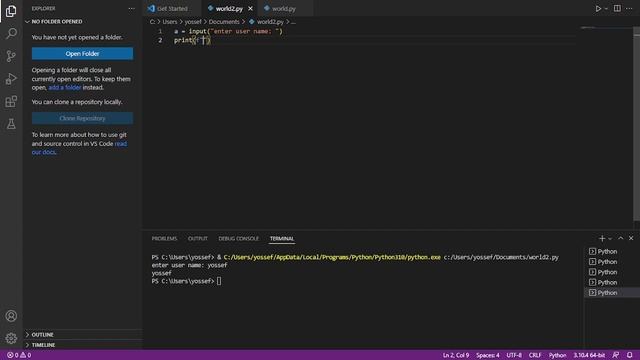Image resolution: width=640 pixels, height=360 pixels.
Task: Close the terminal panel
Action: [x=631, y=238]
